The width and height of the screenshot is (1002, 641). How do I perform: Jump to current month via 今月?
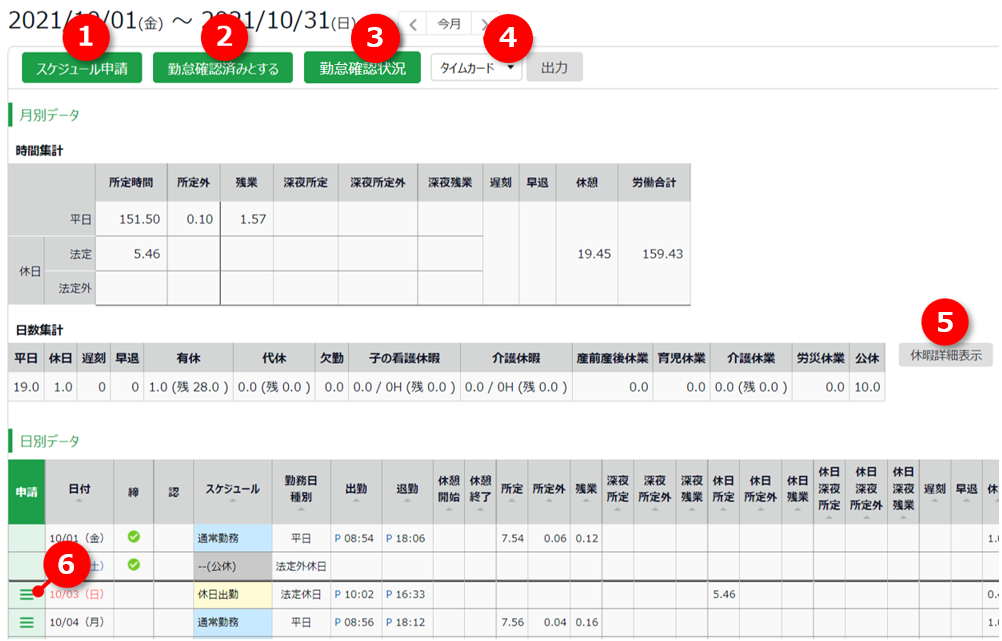(x=449, y=24)
